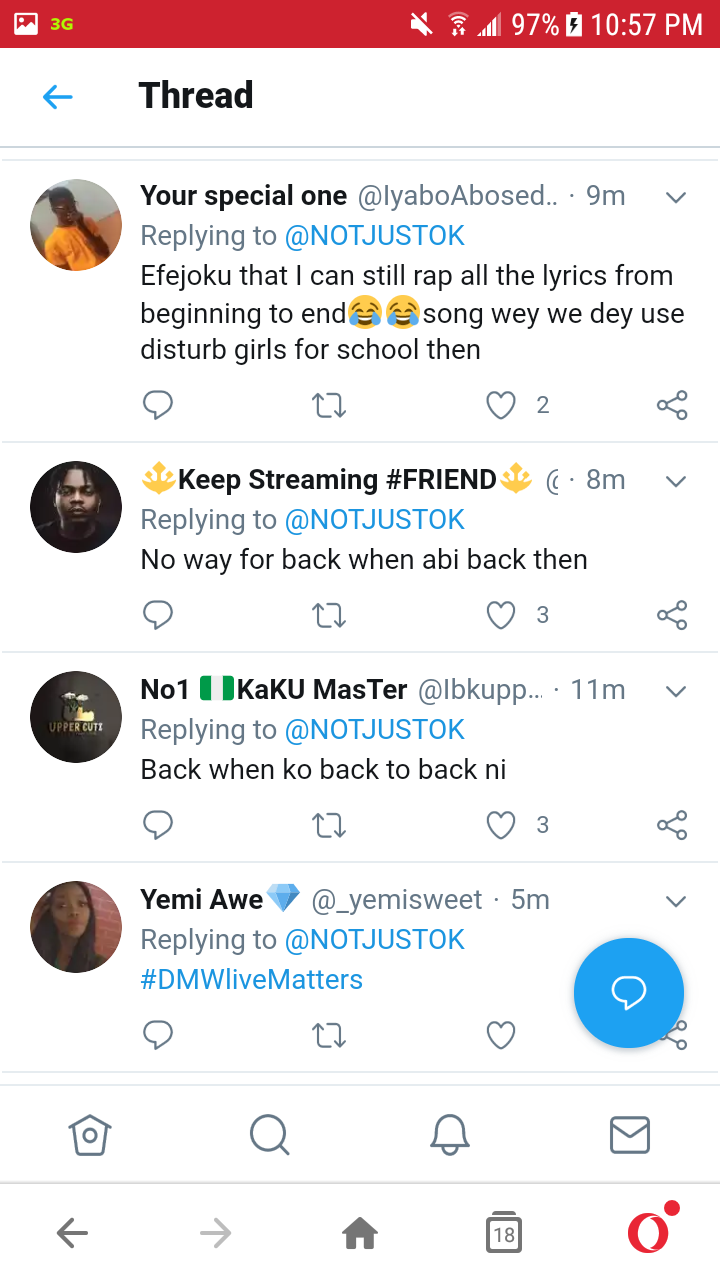Open the browser tabs counter showing 18
The height and width of the screenshot is (1280, 720).
tap(504, 1234)
